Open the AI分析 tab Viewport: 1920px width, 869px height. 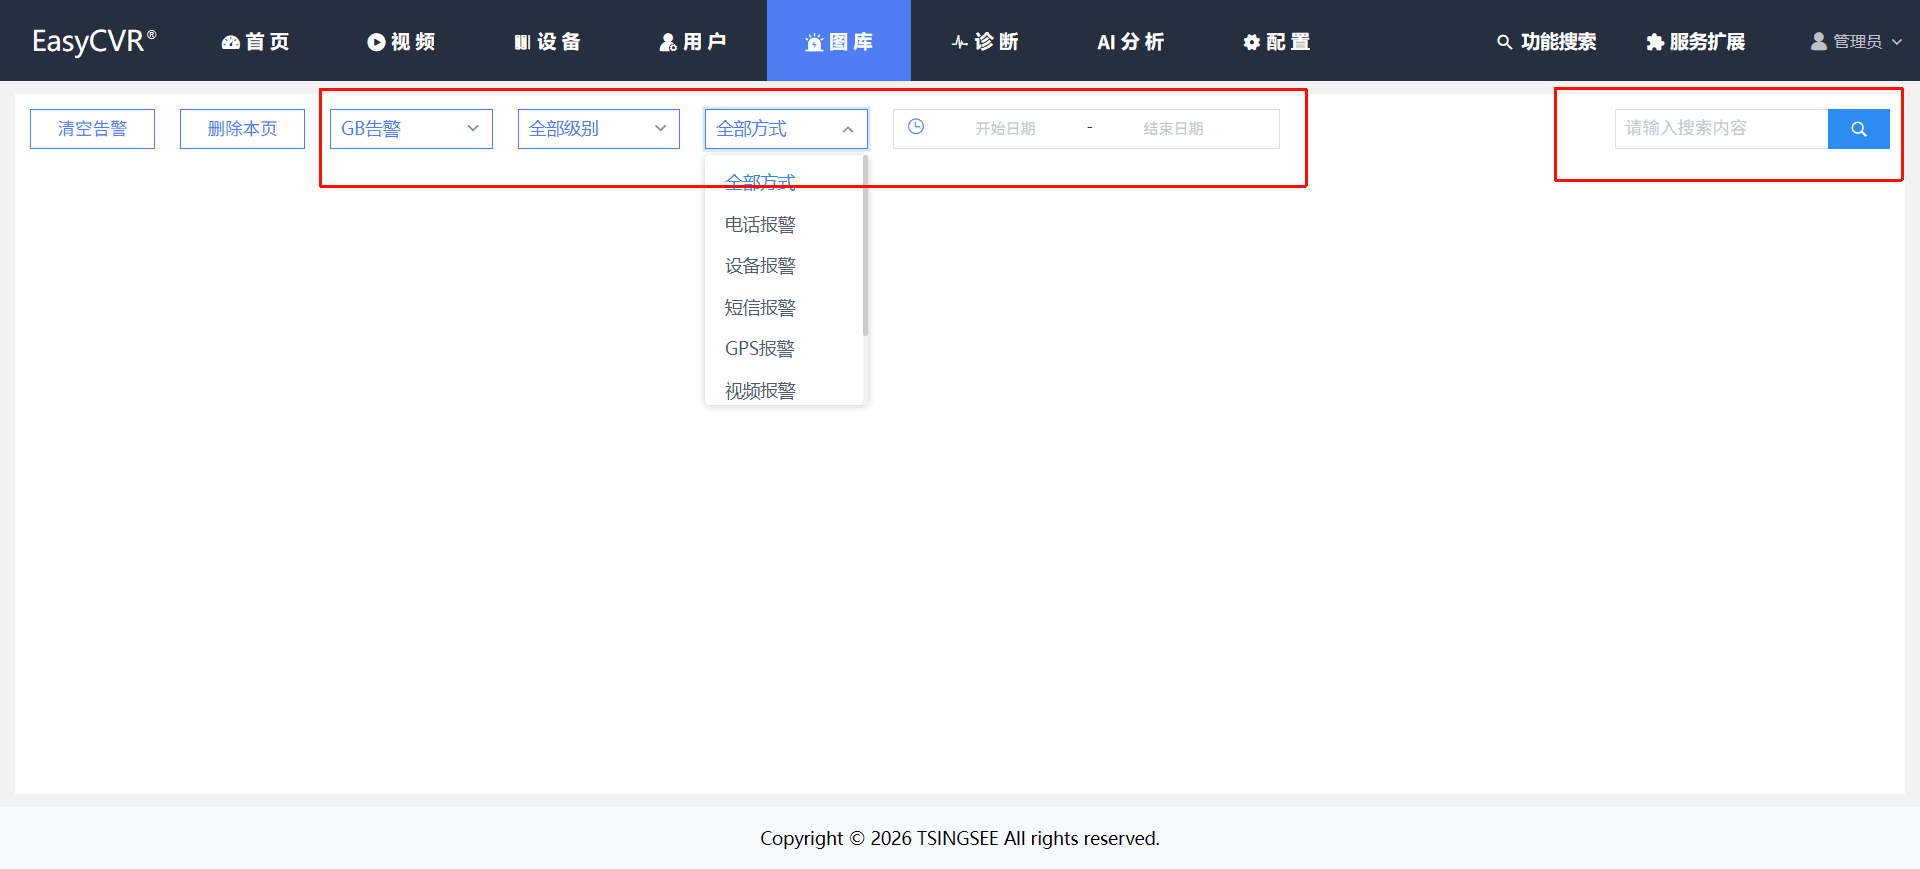(x=1131, y=41)
